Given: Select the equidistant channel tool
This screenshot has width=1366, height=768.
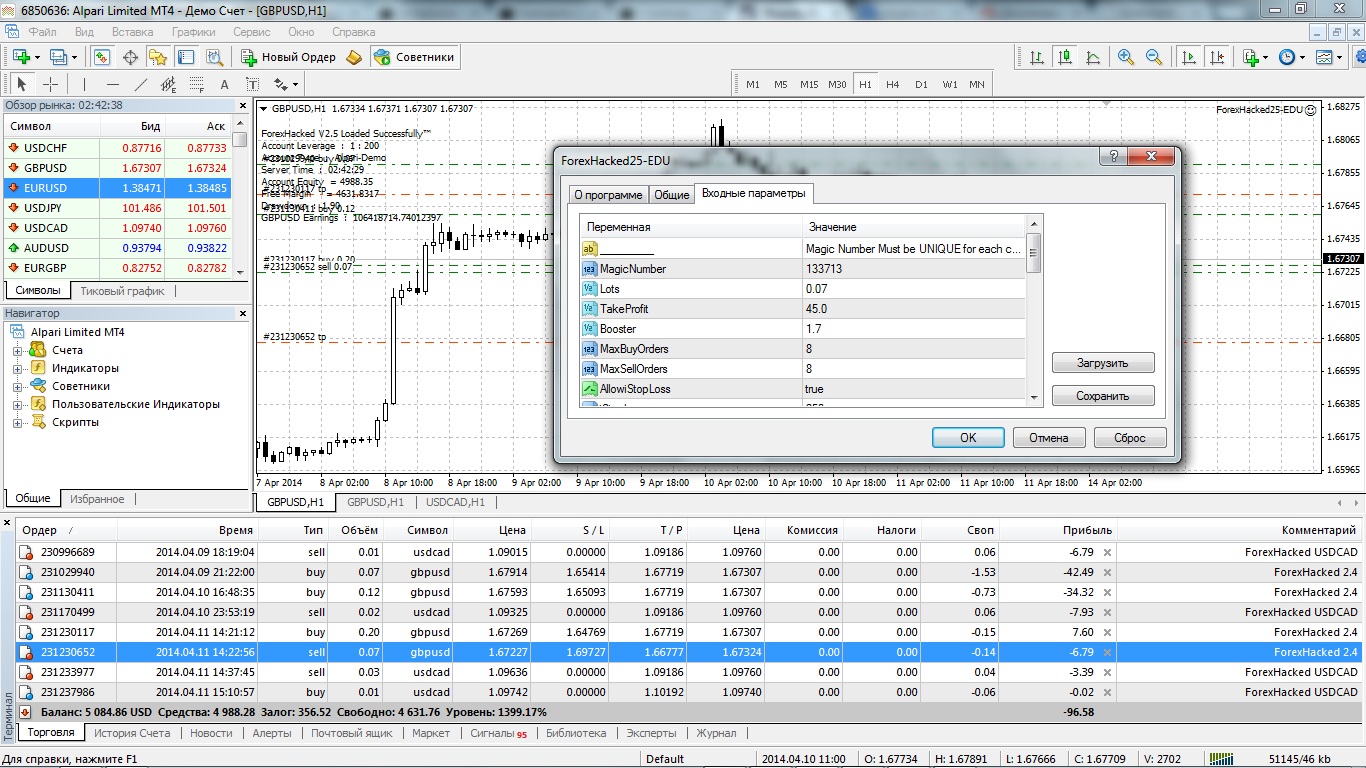Looking at the screenshot, I should [x=168, y=85].
